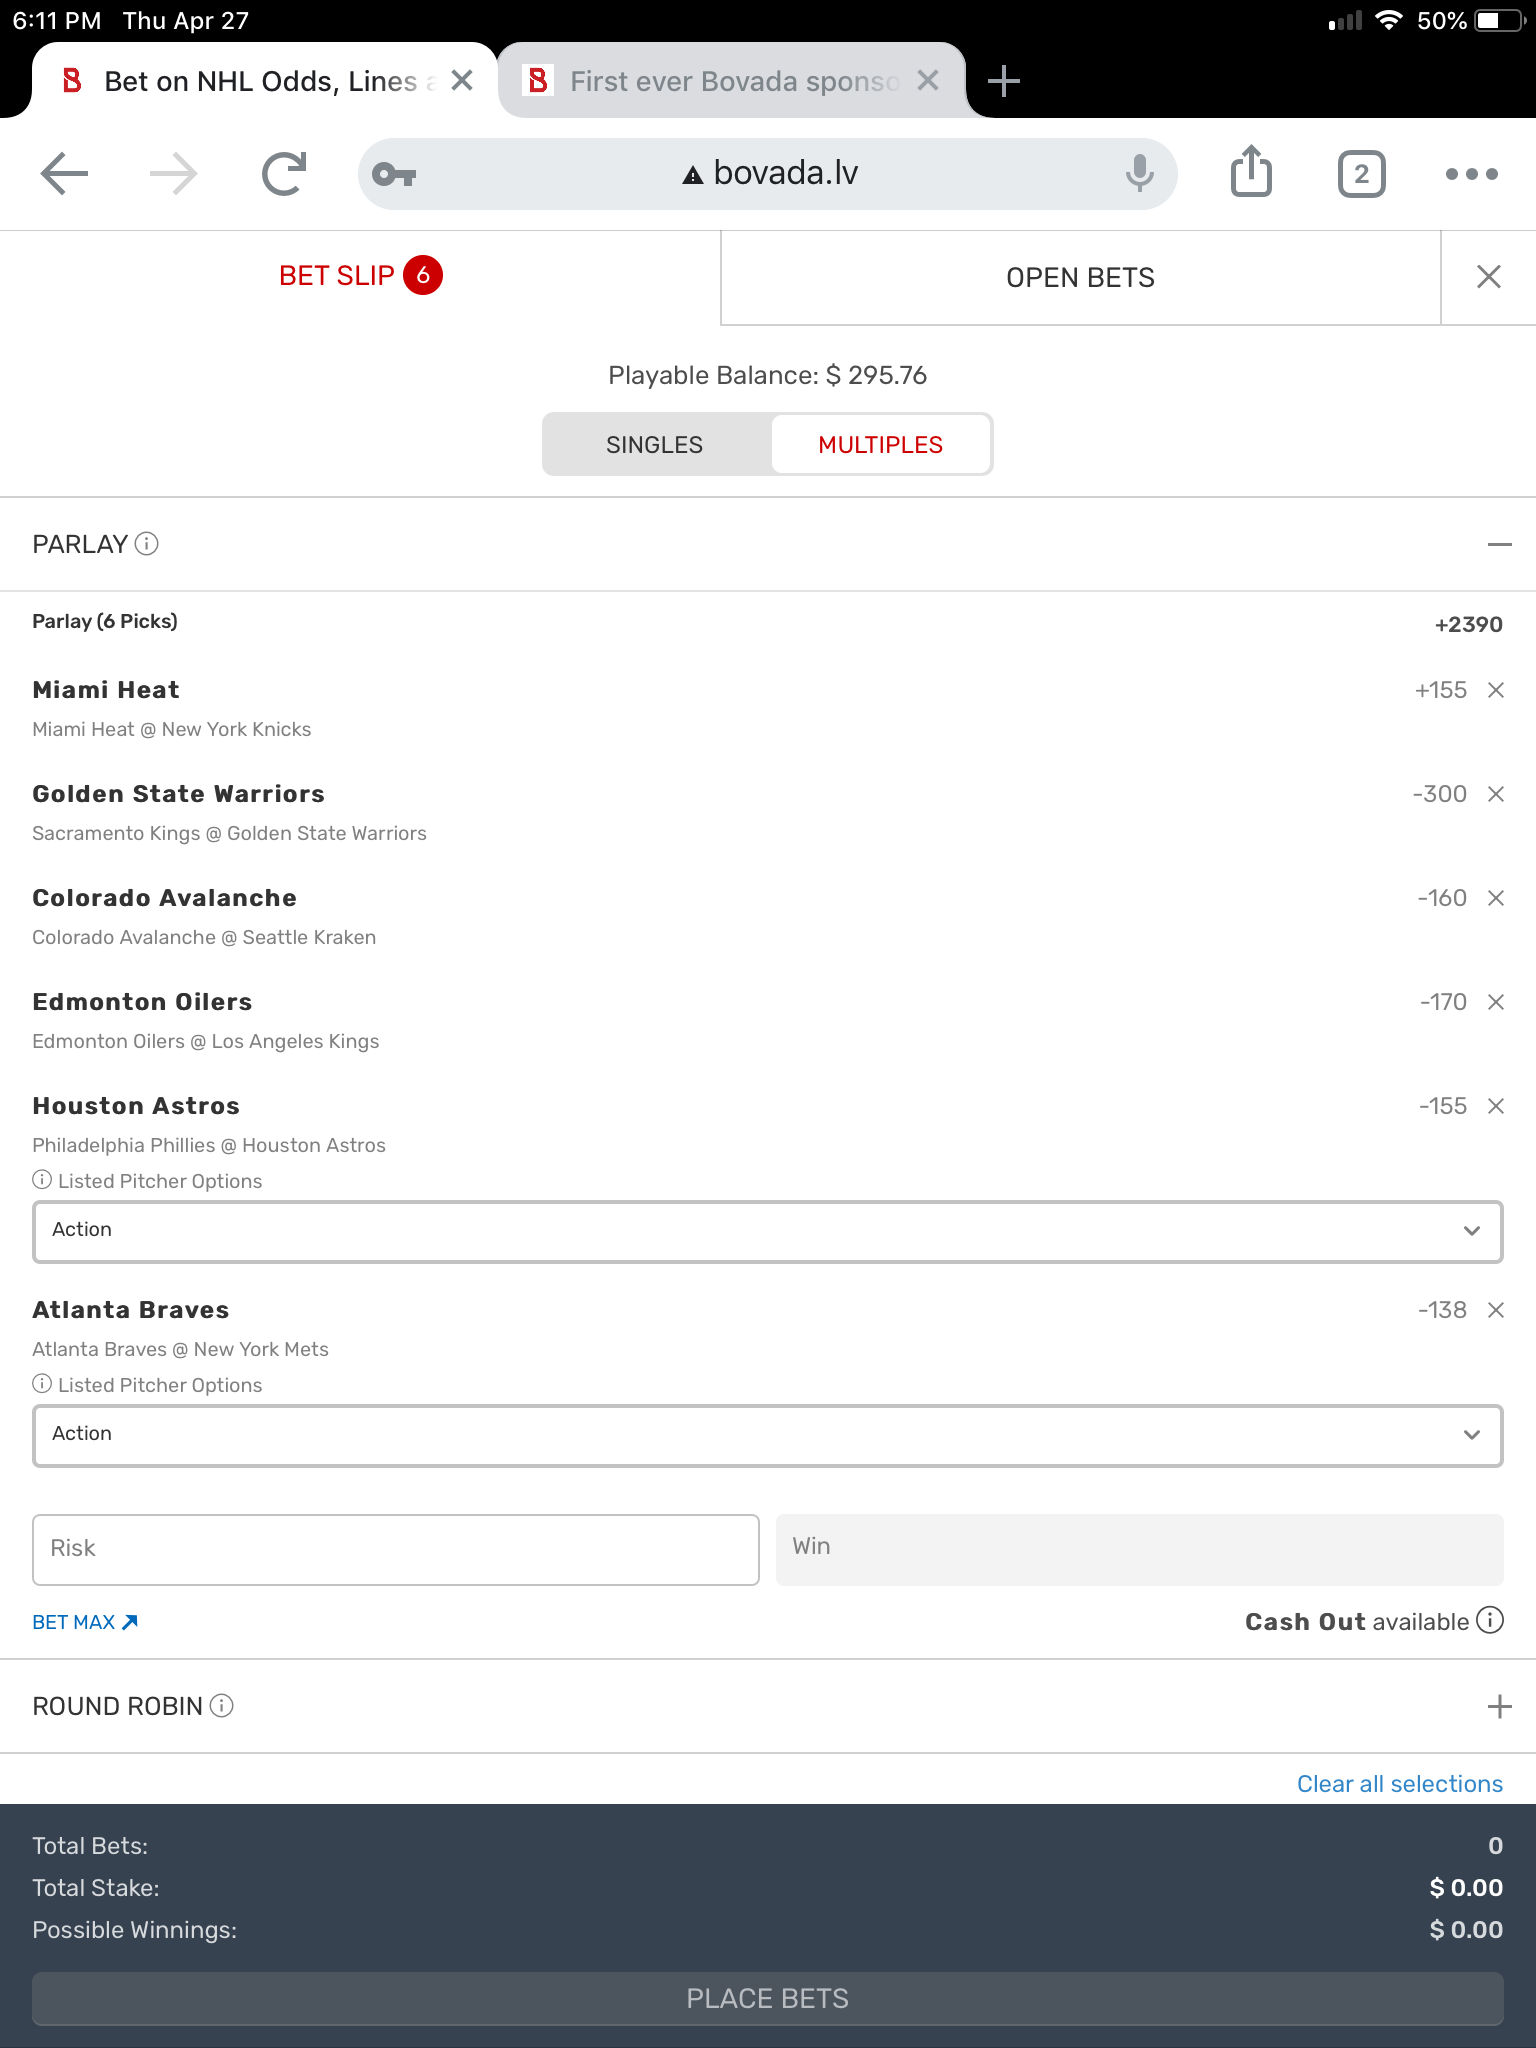Open Atlanta Braves pitcher Action dropdown

tap(767, 1435)
